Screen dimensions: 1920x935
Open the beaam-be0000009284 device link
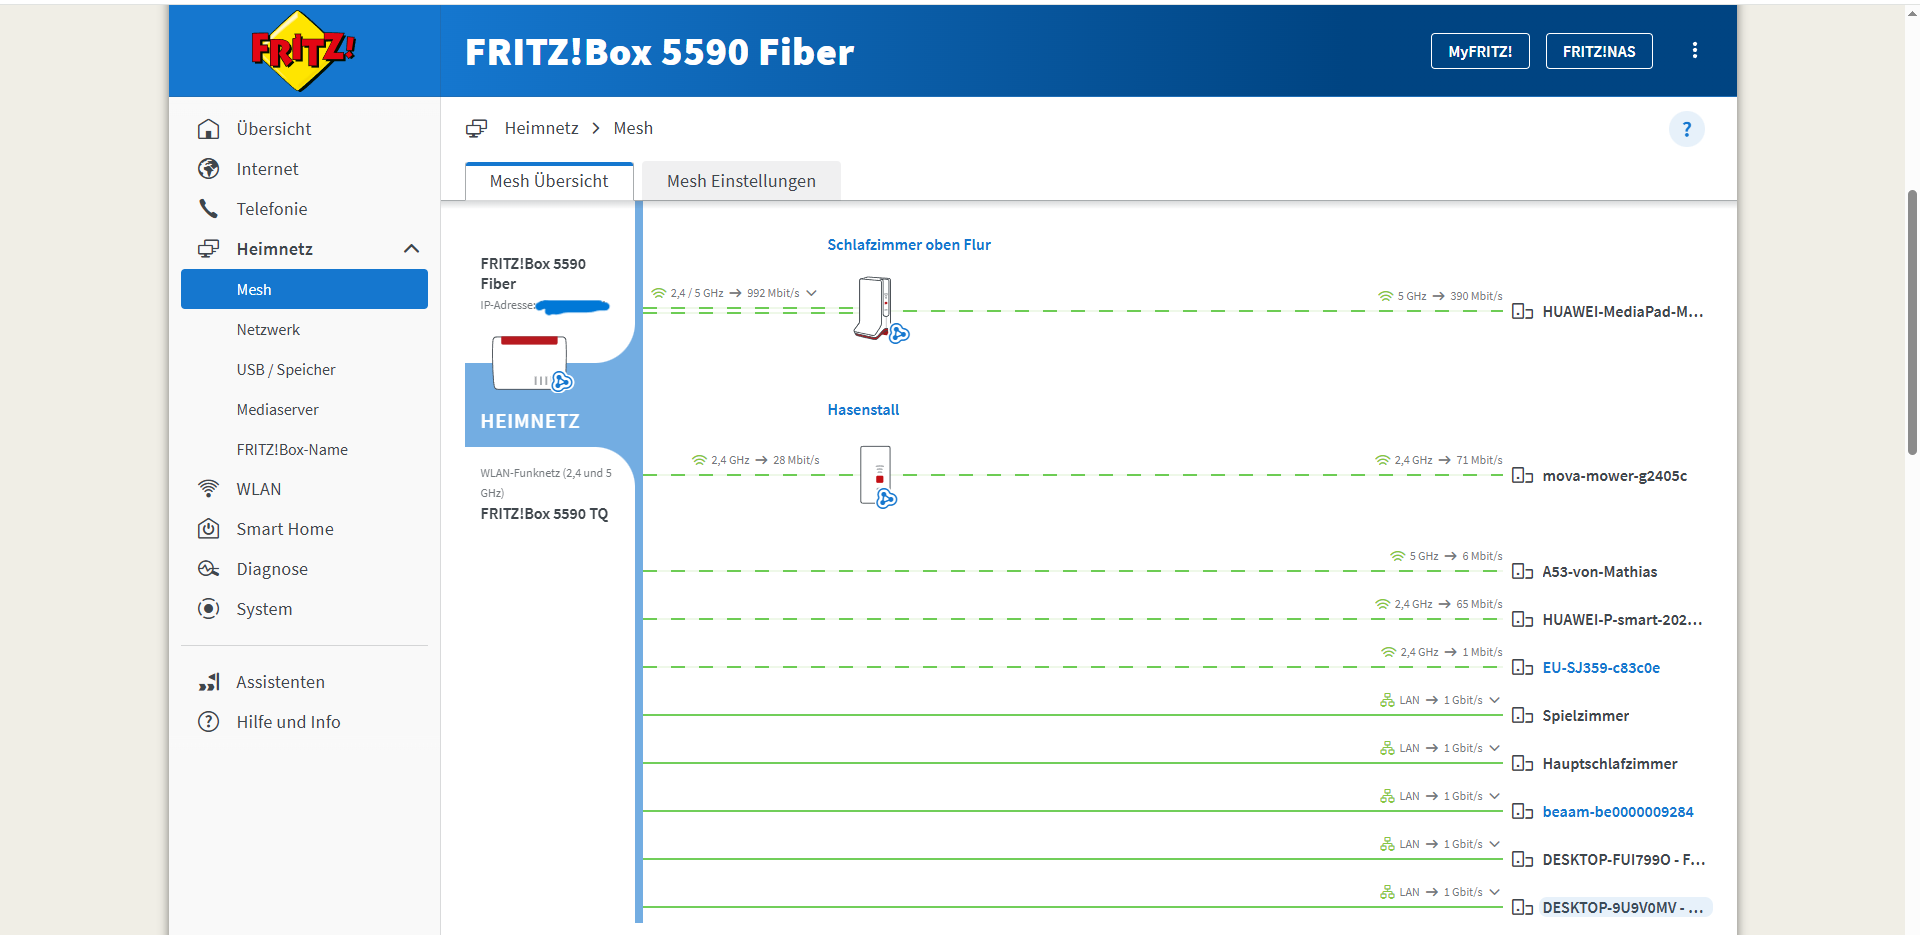click(1618, 812)
